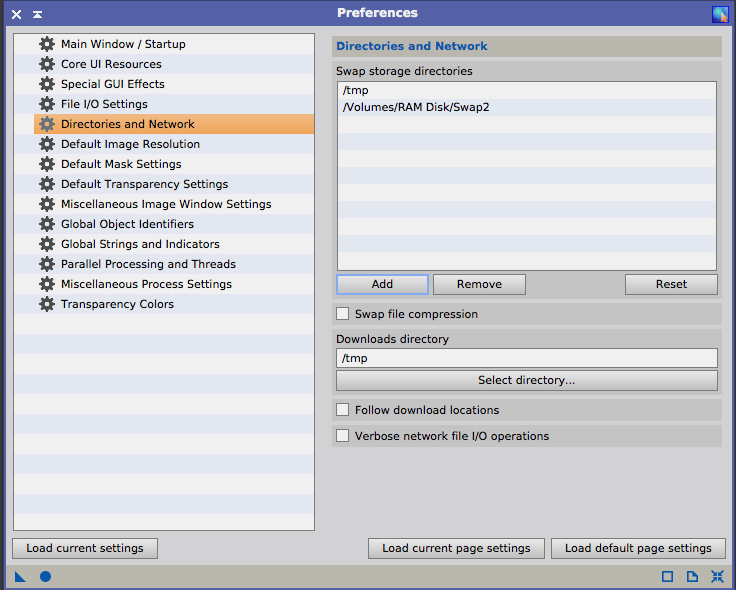Click the Downloads directory text field

coord(526,358)
